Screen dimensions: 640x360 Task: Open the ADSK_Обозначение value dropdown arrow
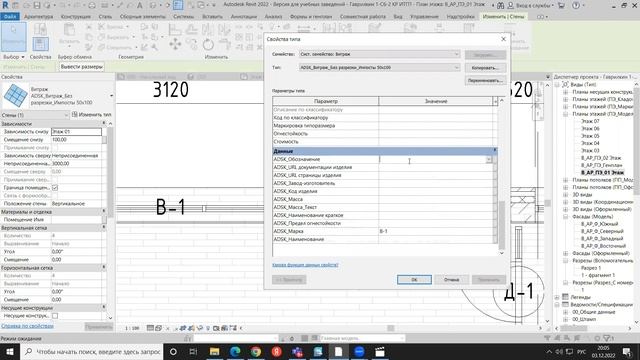(489, 160)
